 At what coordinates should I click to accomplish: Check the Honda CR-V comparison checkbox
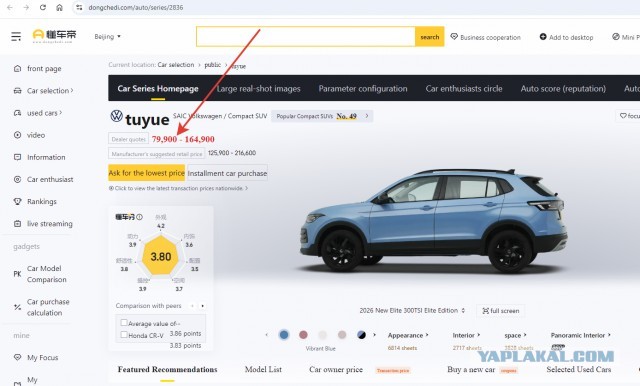pyautogui.click(x=124, y=335)
